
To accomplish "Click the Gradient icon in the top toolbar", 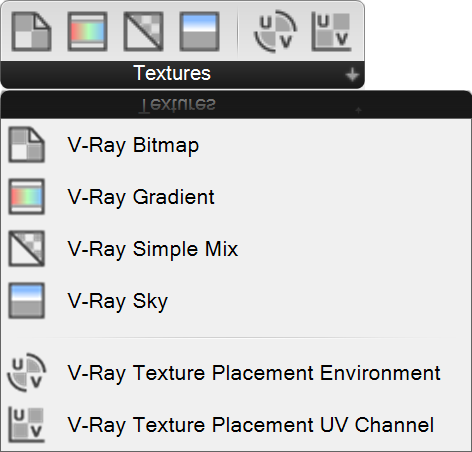I will pos(87,32).
